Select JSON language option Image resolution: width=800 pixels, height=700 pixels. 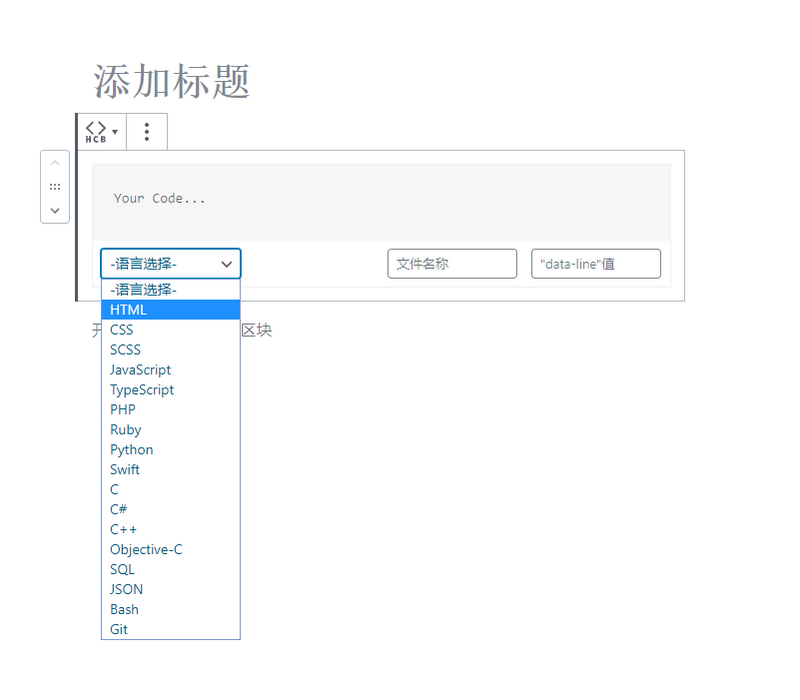coord(171,589)
